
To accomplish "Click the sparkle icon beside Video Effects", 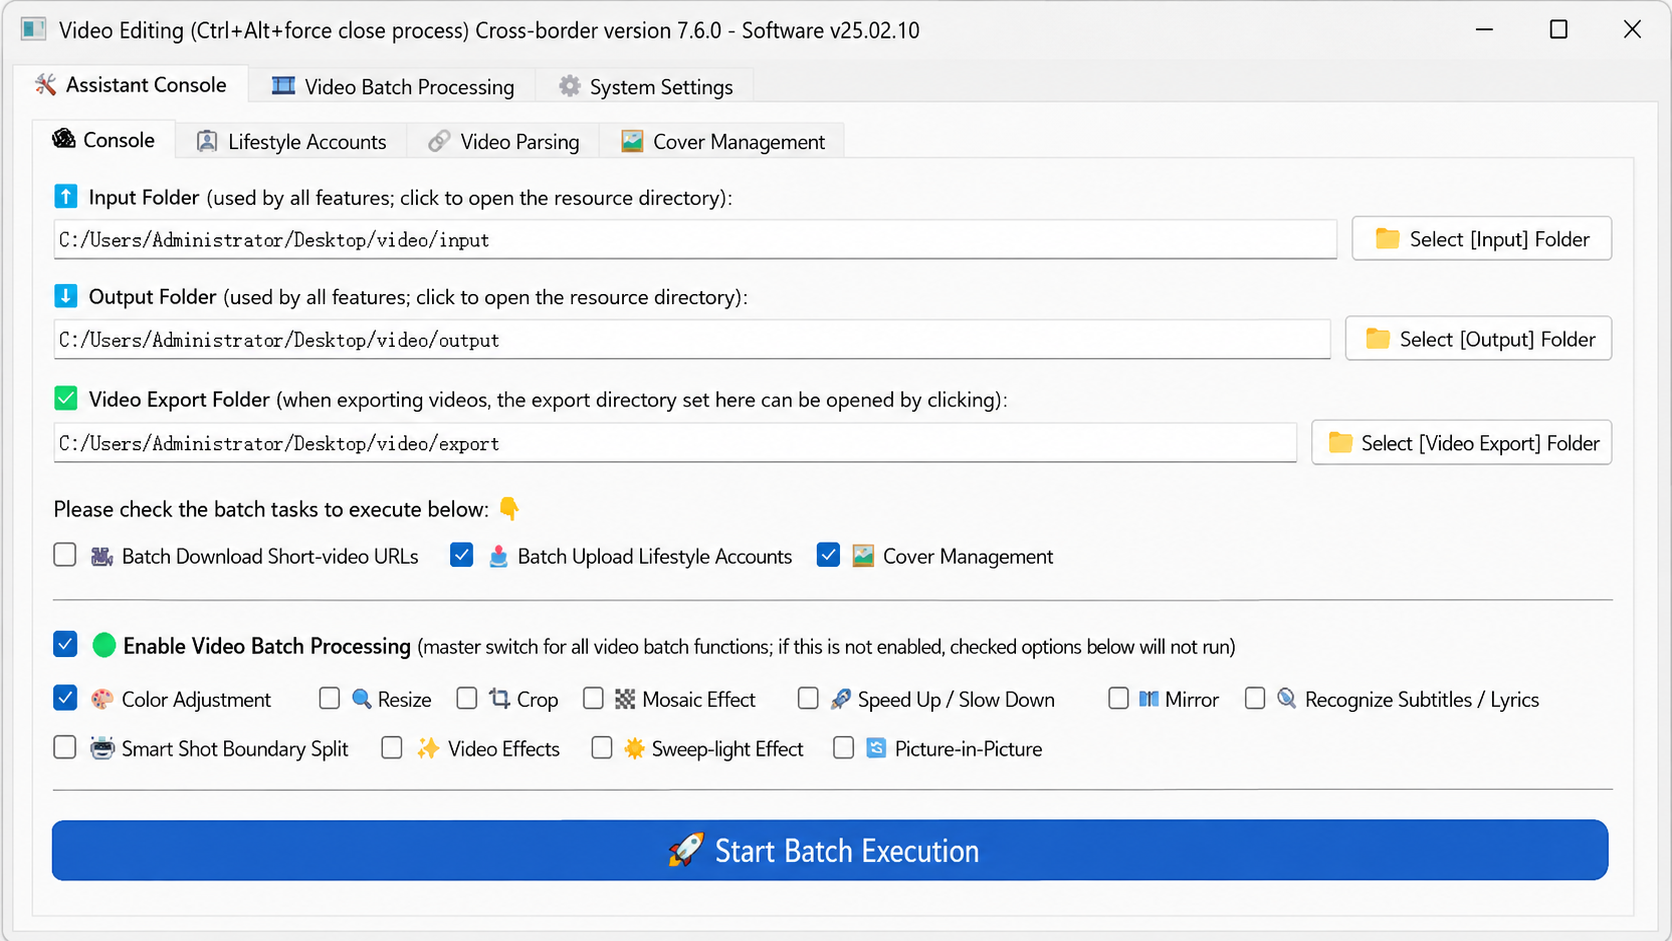I will tap(428, 748).
